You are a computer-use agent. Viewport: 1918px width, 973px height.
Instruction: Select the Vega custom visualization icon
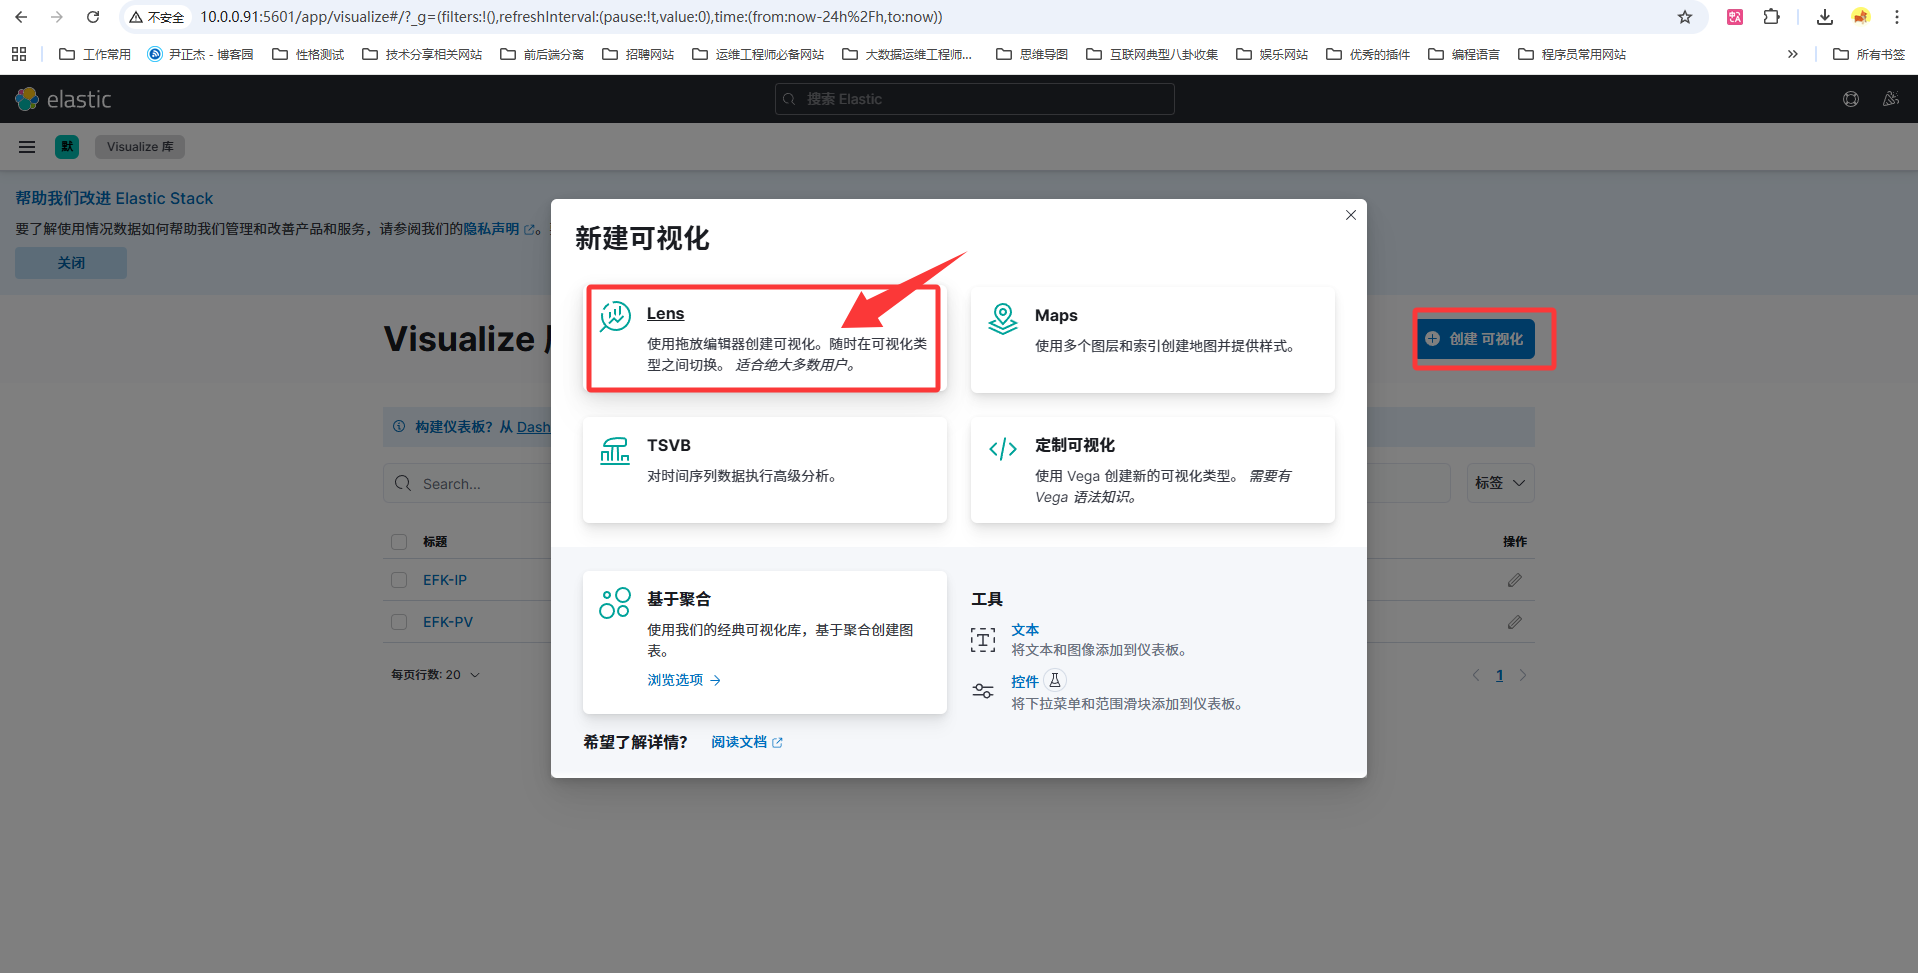(1003, 449)
